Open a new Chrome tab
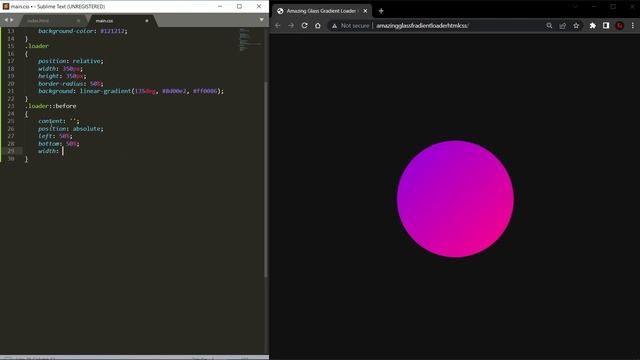Screen dimensions: 640x360 [381, 11]
